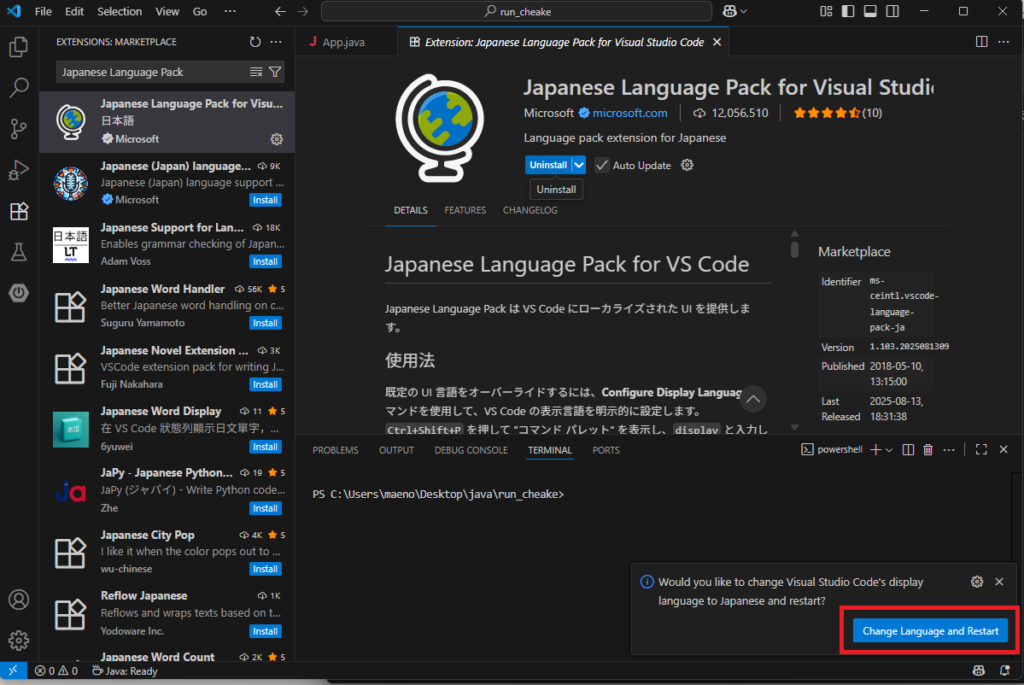Switch to FEATURES tab of extension
Viewport: 1024px width, 685px height.
point(465,210)
